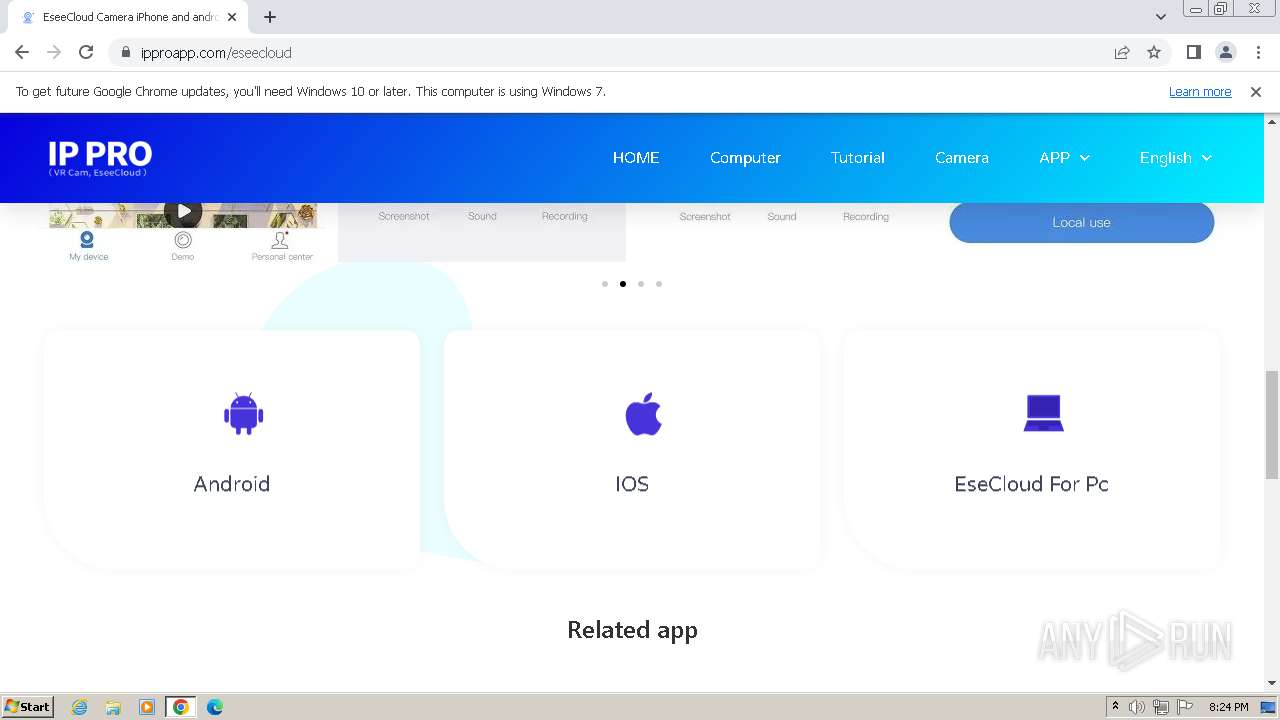Click the Chrome taskbar icon
Viewport: 1280px width, 720px height.
pyautogui.click(x=181, y=707)
